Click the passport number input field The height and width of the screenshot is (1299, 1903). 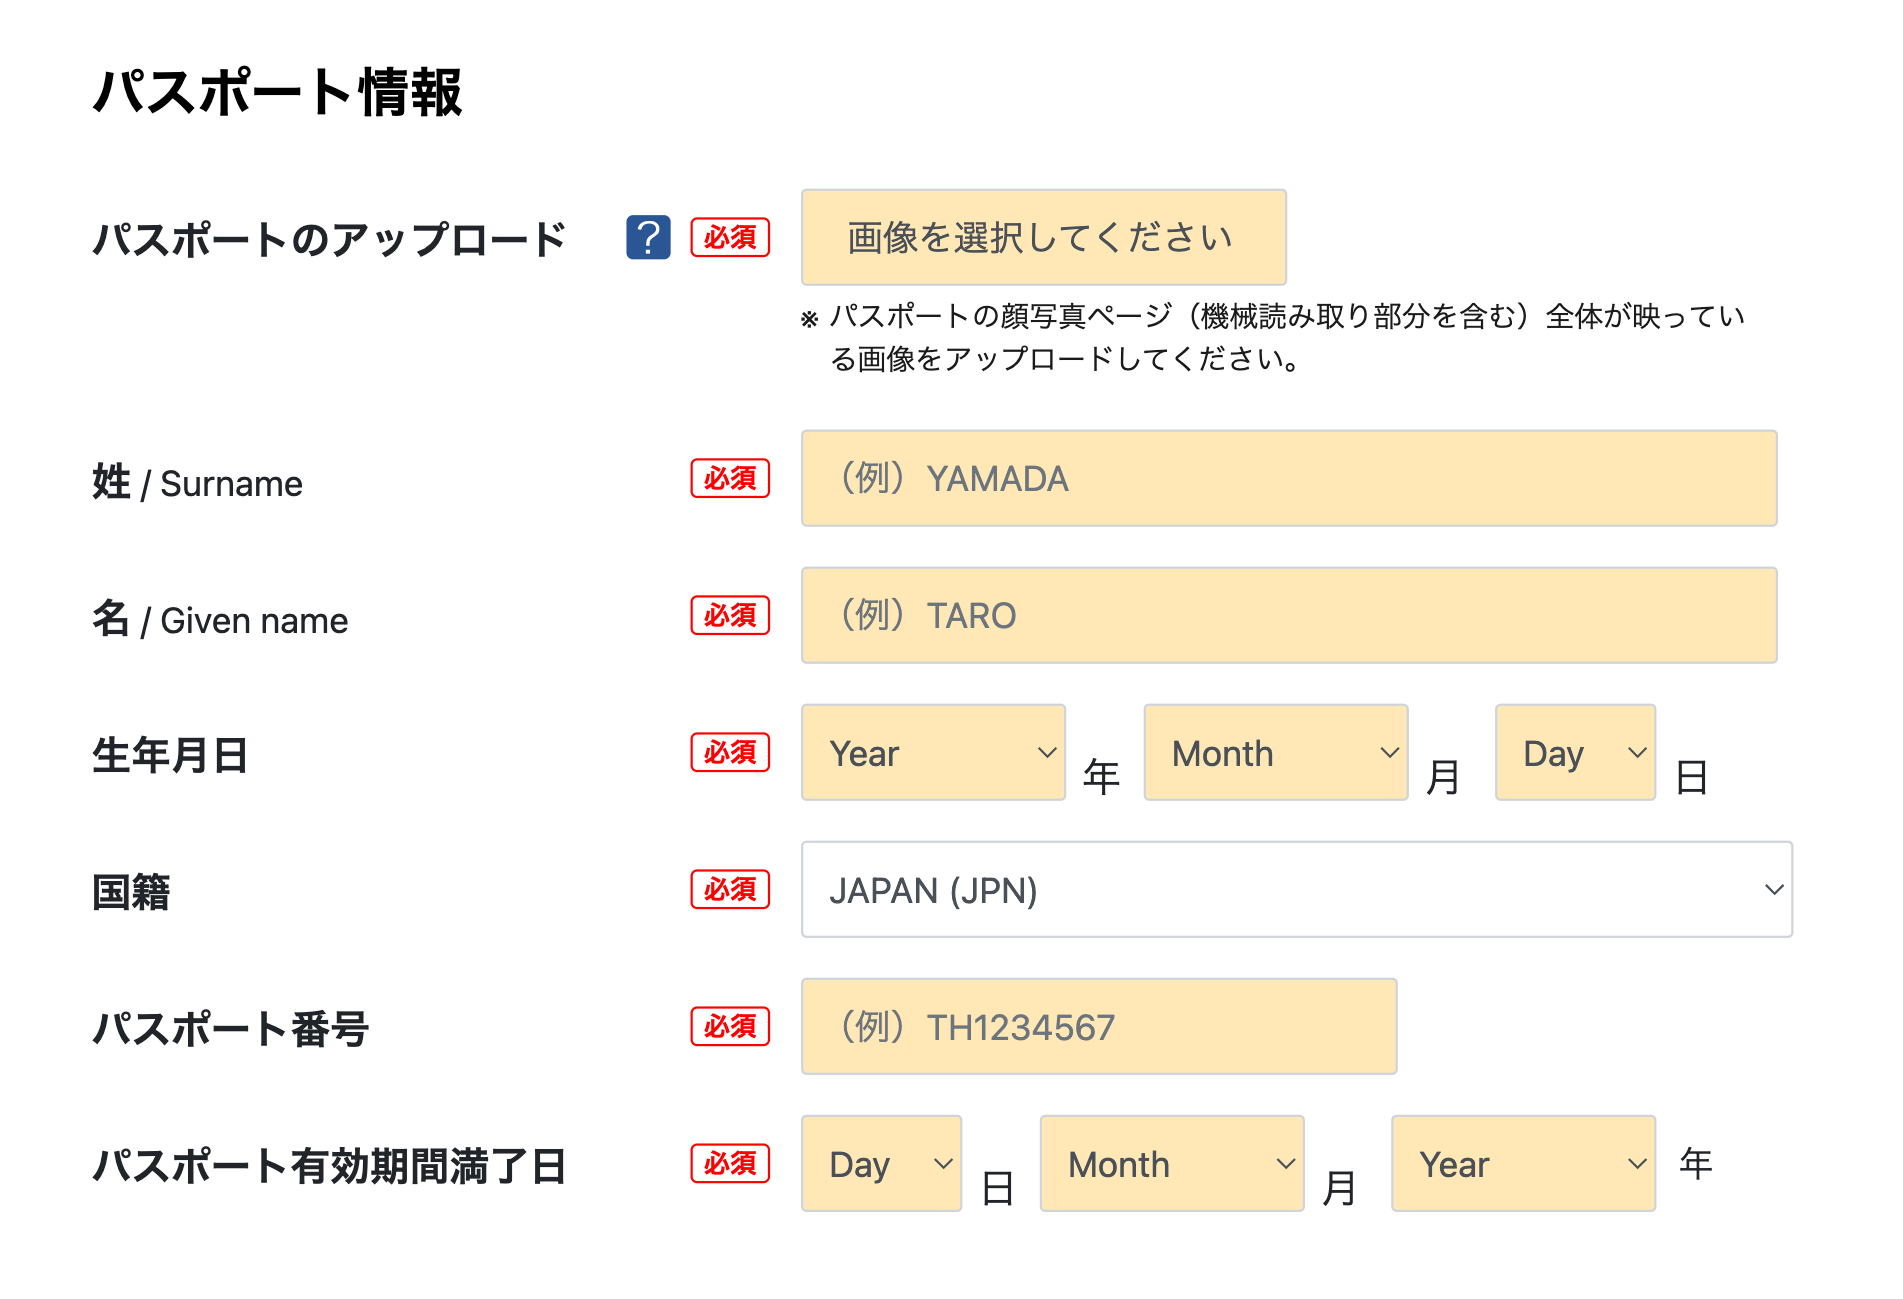(x=1098, y=1027)
